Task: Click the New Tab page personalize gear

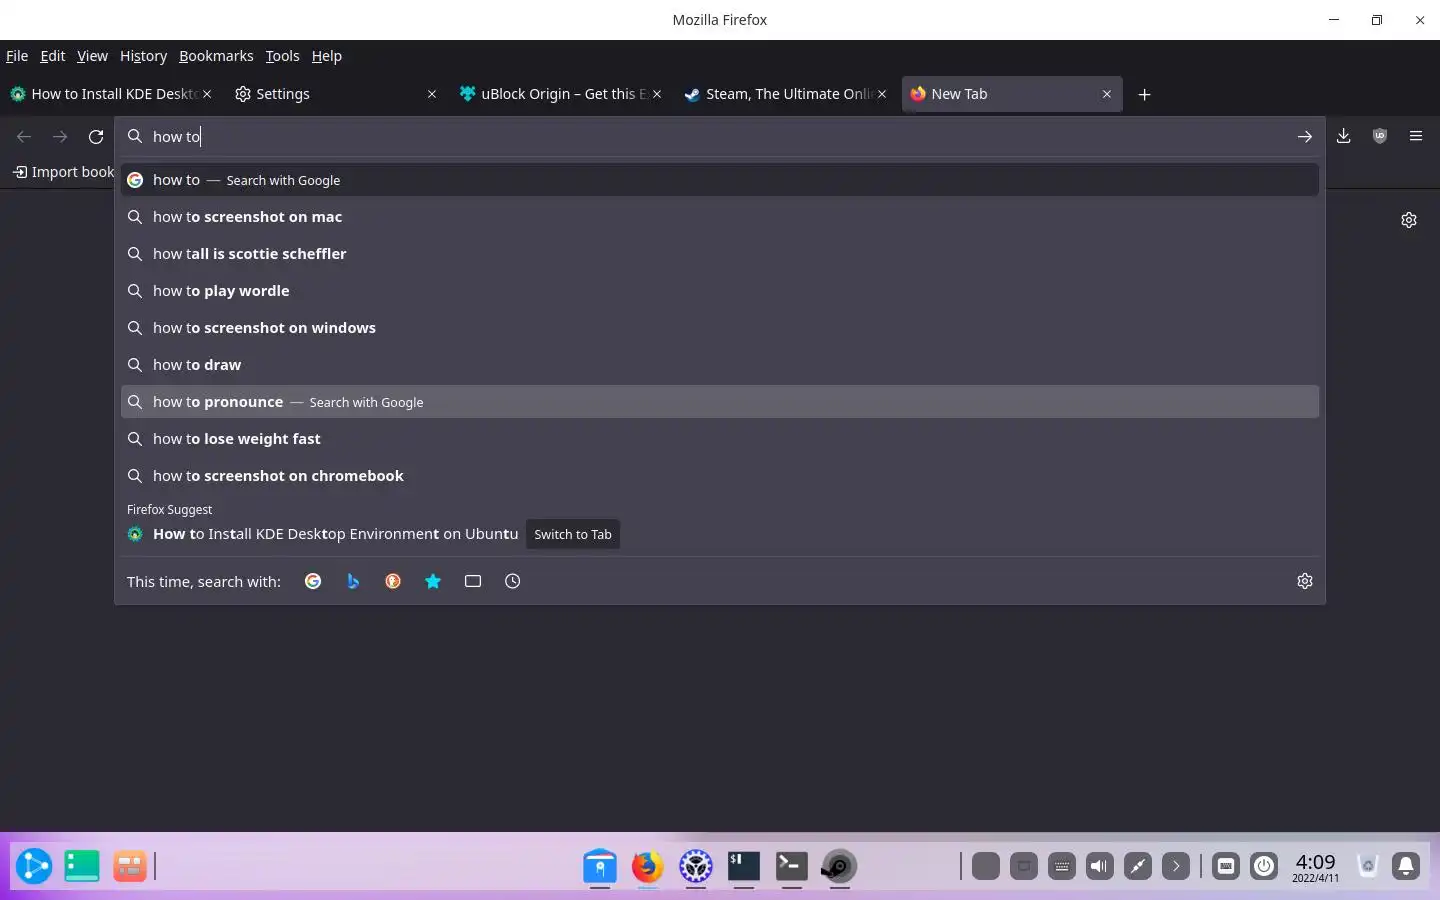Action: [1409, 220]
